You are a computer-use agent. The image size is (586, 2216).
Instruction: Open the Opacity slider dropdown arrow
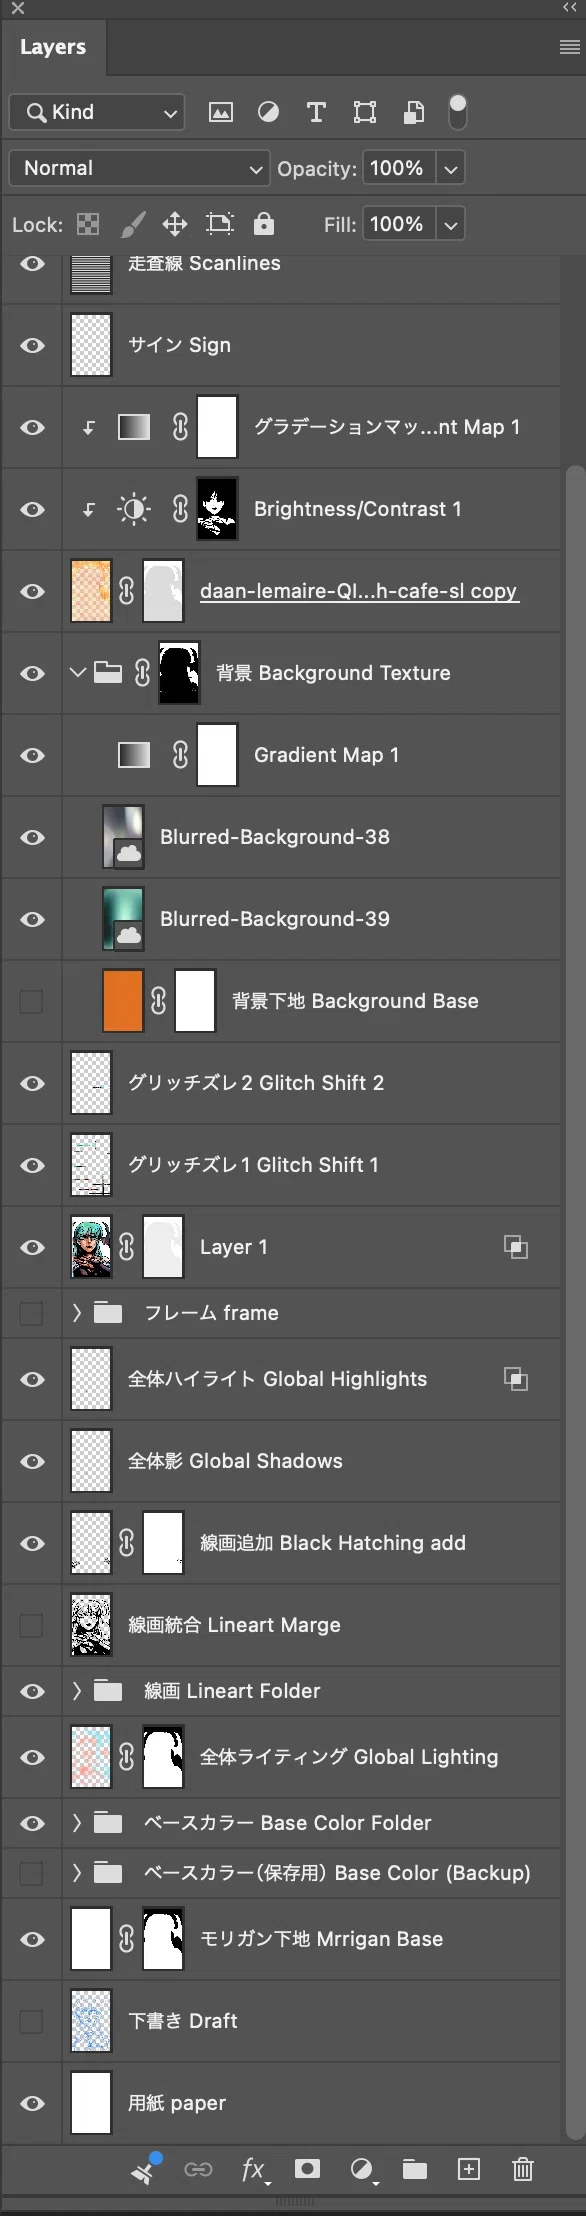click(451, 168)
